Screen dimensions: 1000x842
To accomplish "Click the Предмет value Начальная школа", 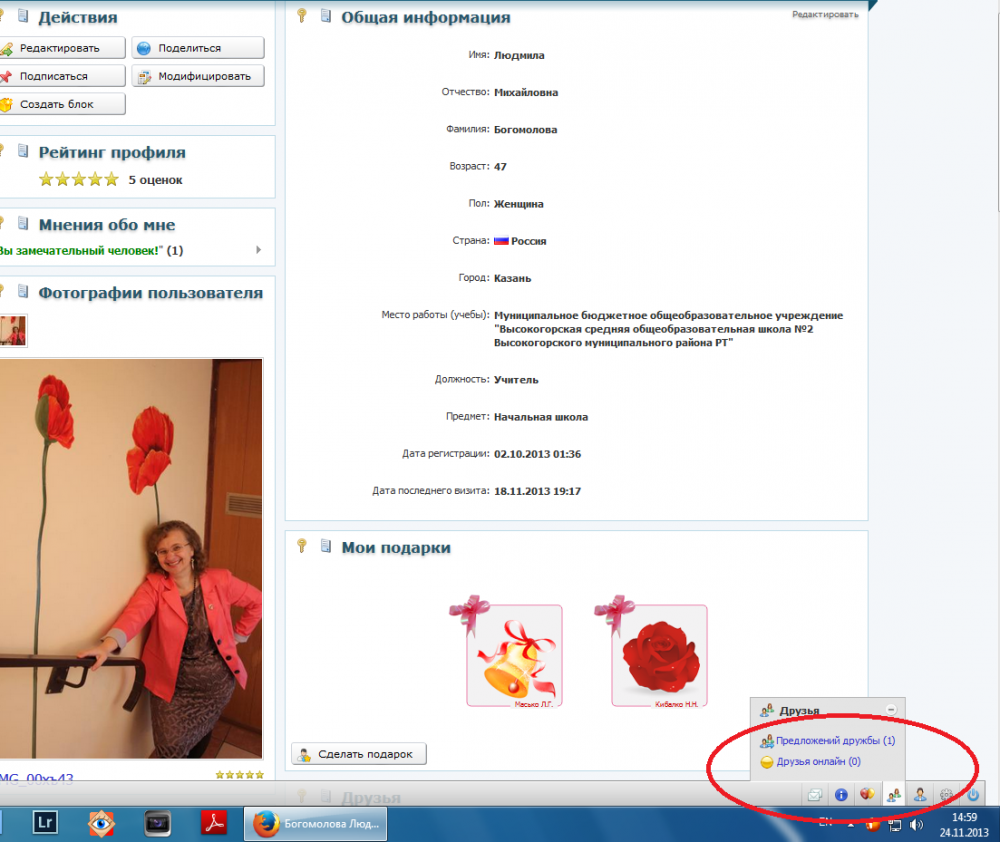I will [541, 417].
